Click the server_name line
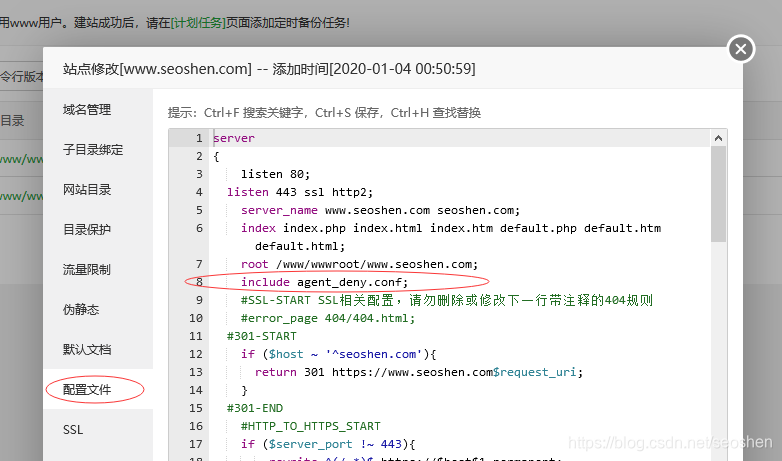Screen dimensions: 782x461 click(x=380, y=210)
